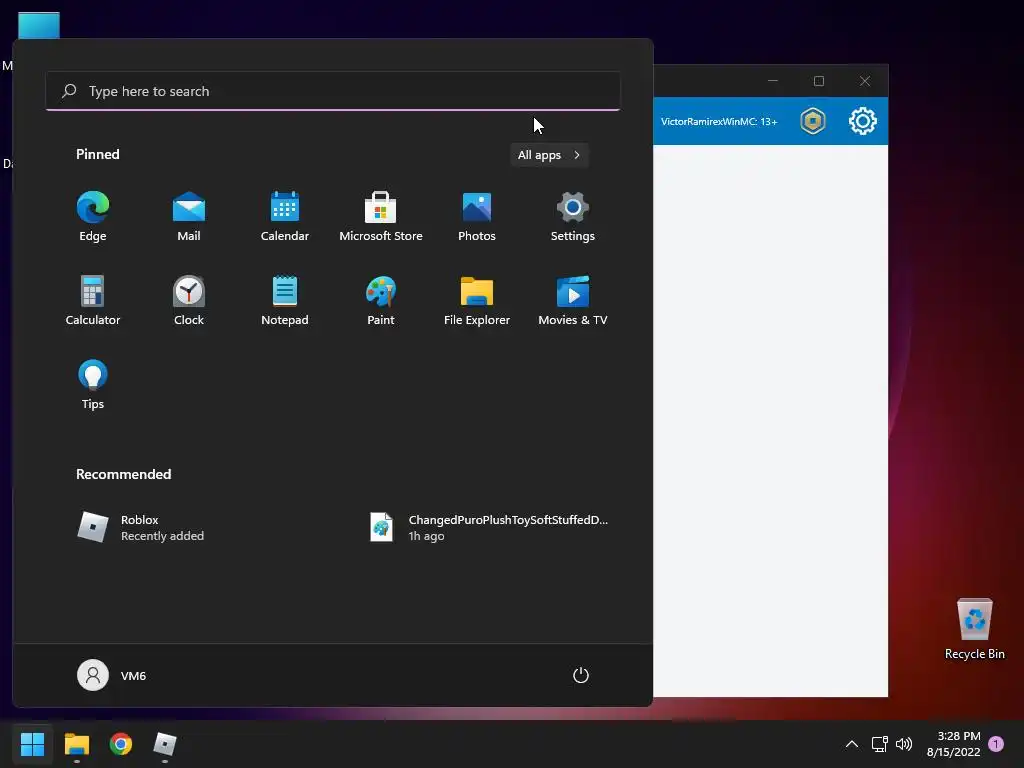The height and width of the screenshot is (768, 1024).
Task: Show All apps list
Action: [549, 155]
